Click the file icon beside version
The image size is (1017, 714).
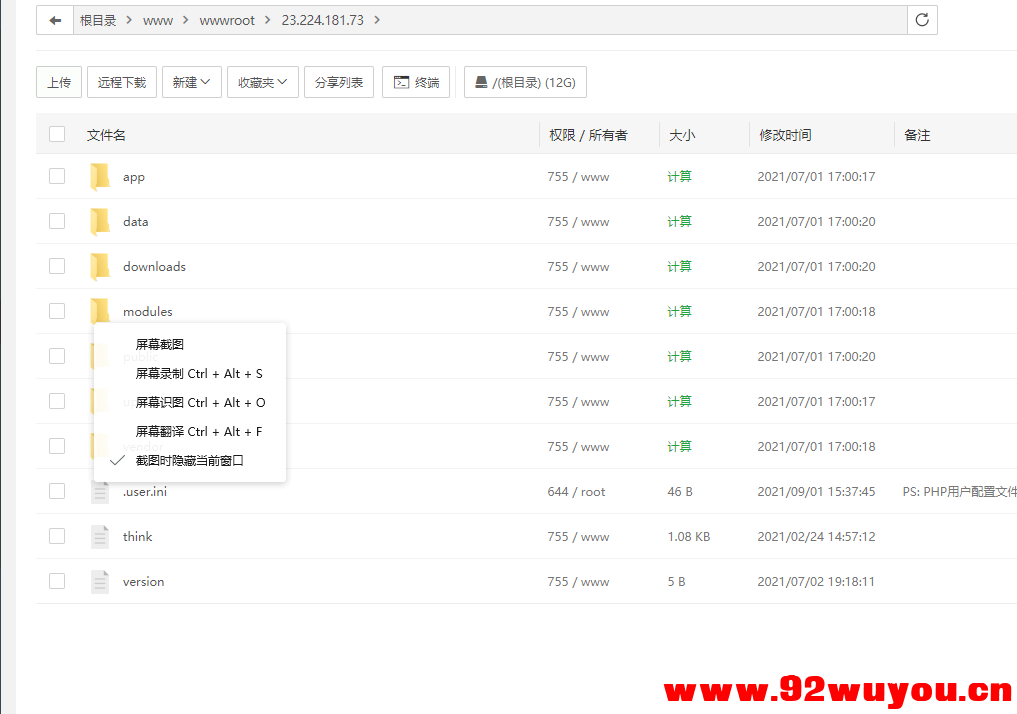coord(100,580)
